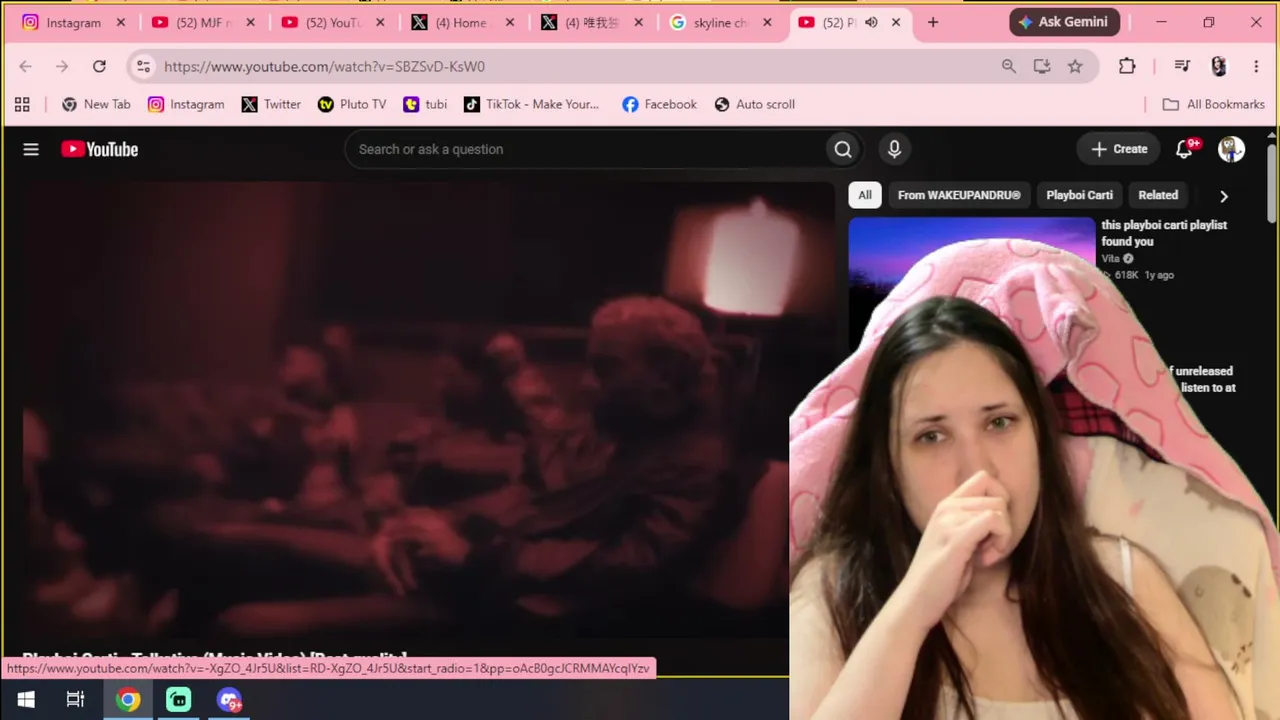View site information for youtube.com
Image resolution: width=1280 pixels, height=720 pixels.
[143, 66]
